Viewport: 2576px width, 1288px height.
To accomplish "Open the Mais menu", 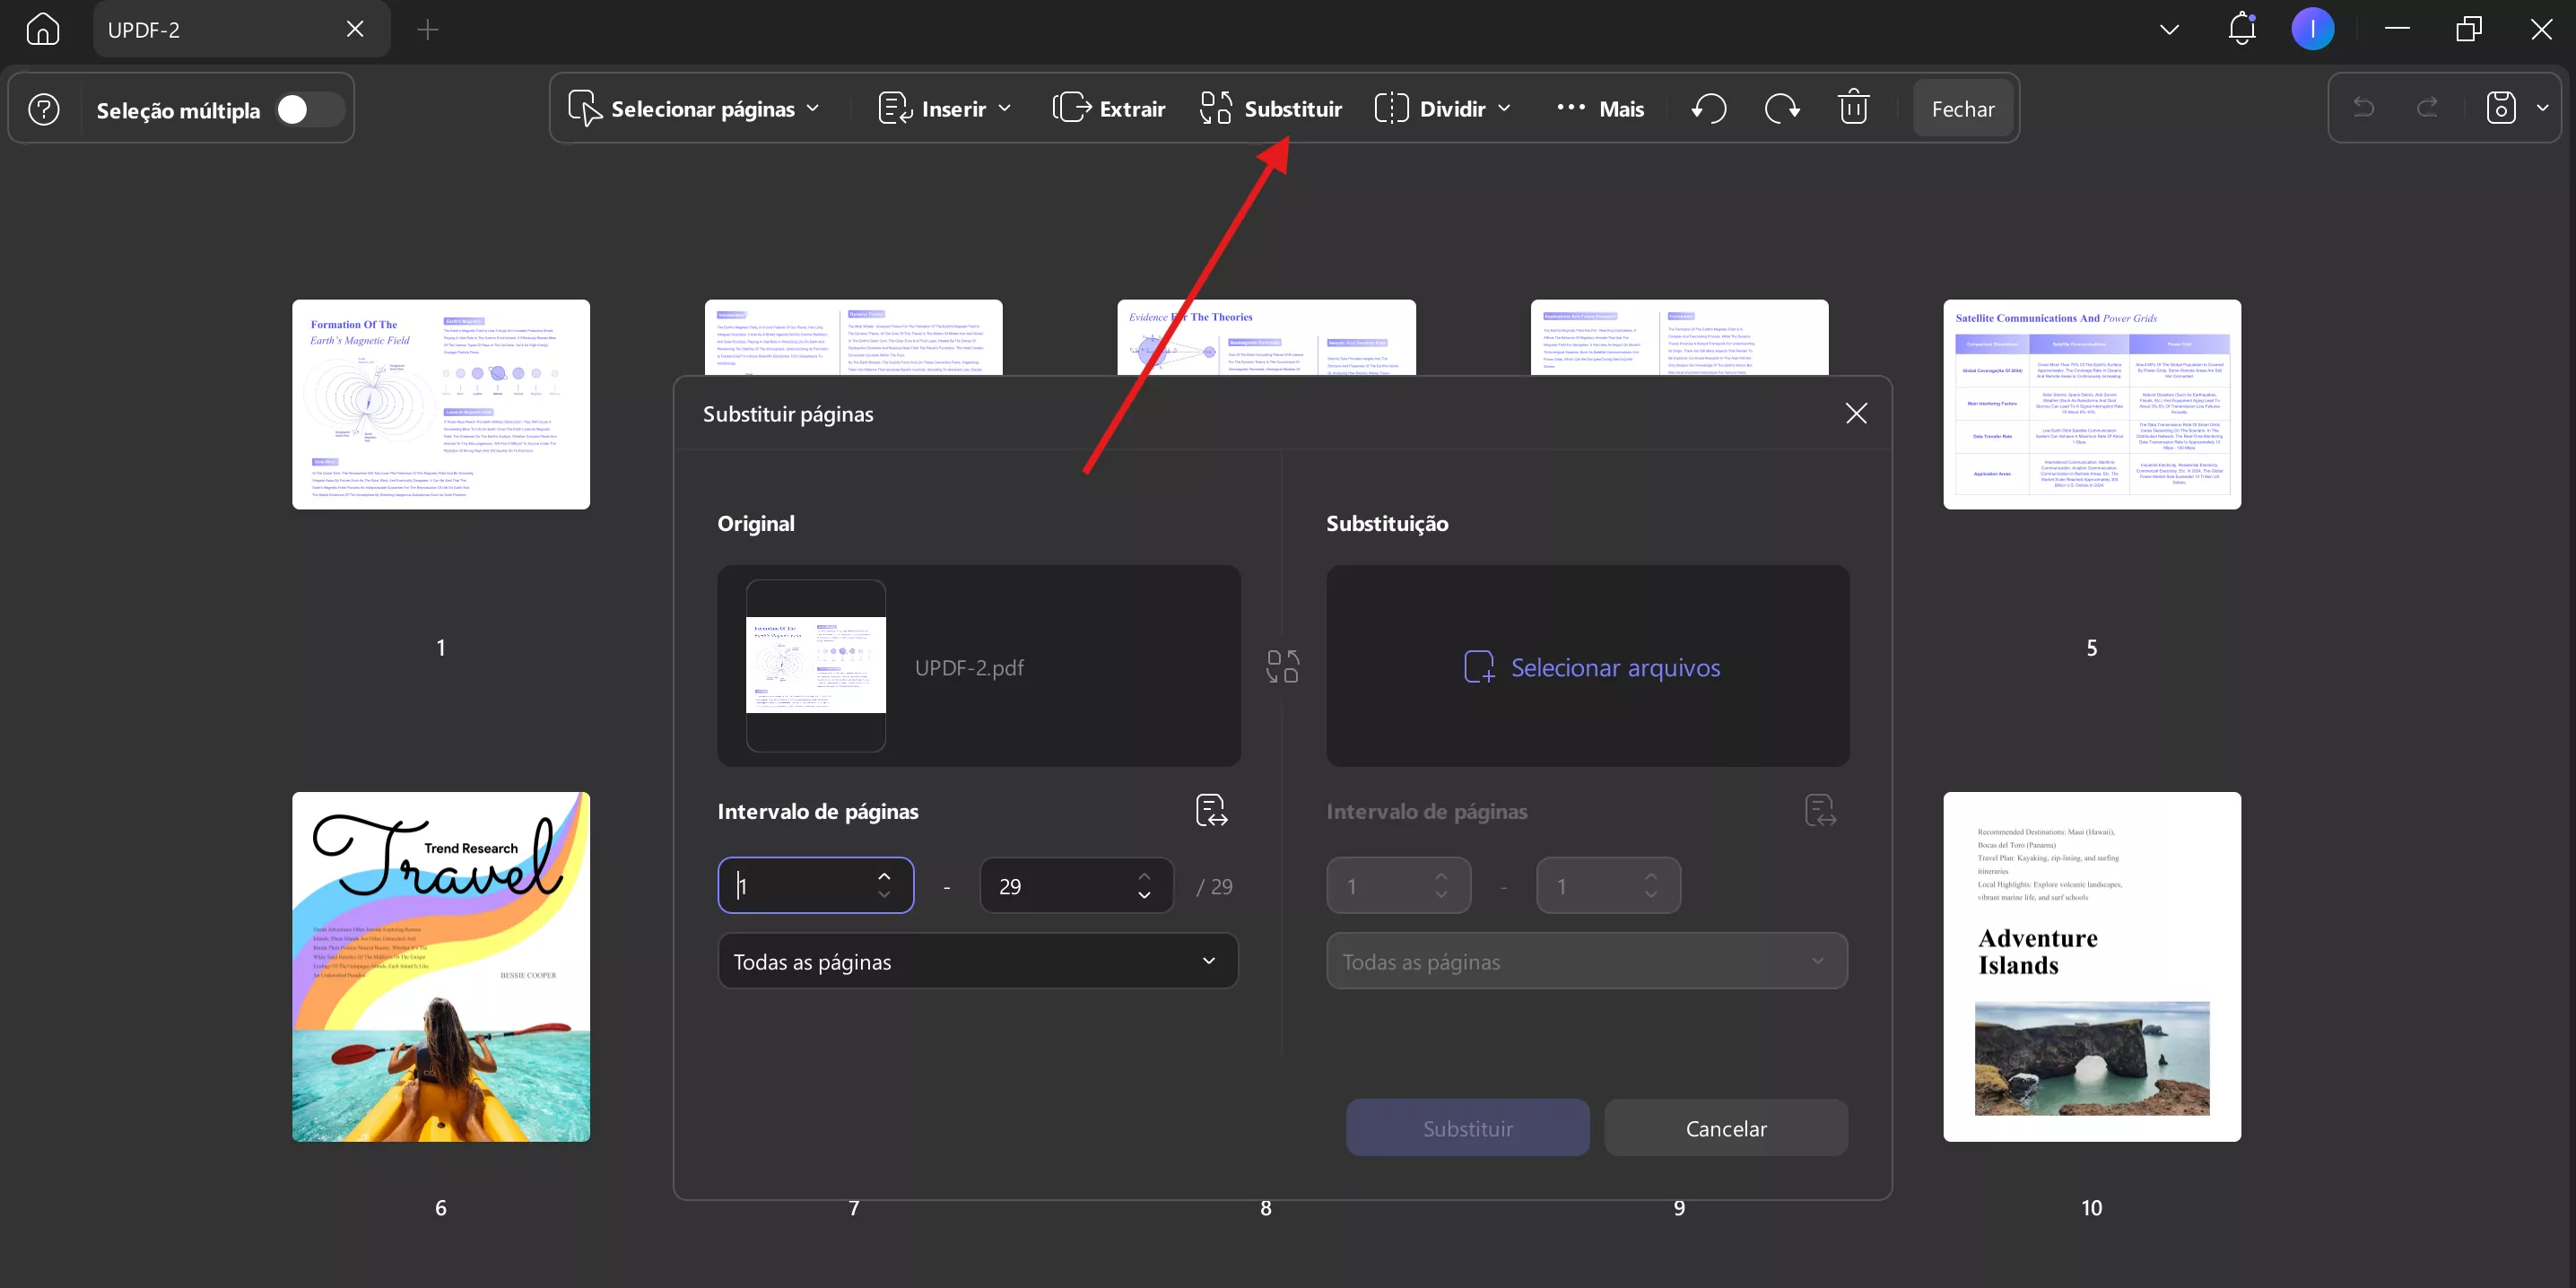I will (x=1600, y=108).
